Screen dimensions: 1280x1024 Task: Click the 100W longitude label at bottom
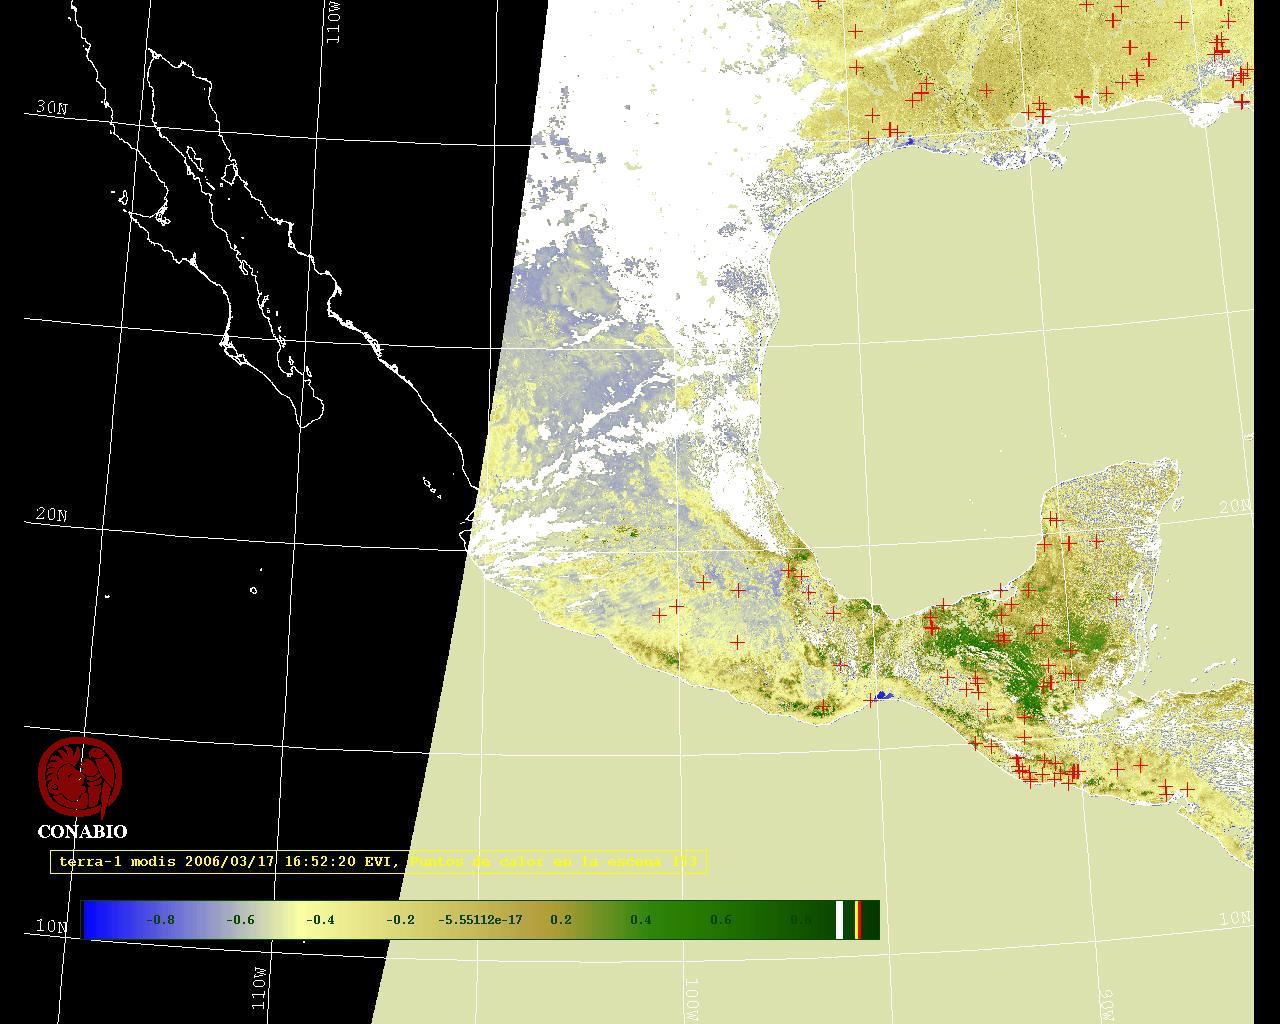click(x=692, y=999)
